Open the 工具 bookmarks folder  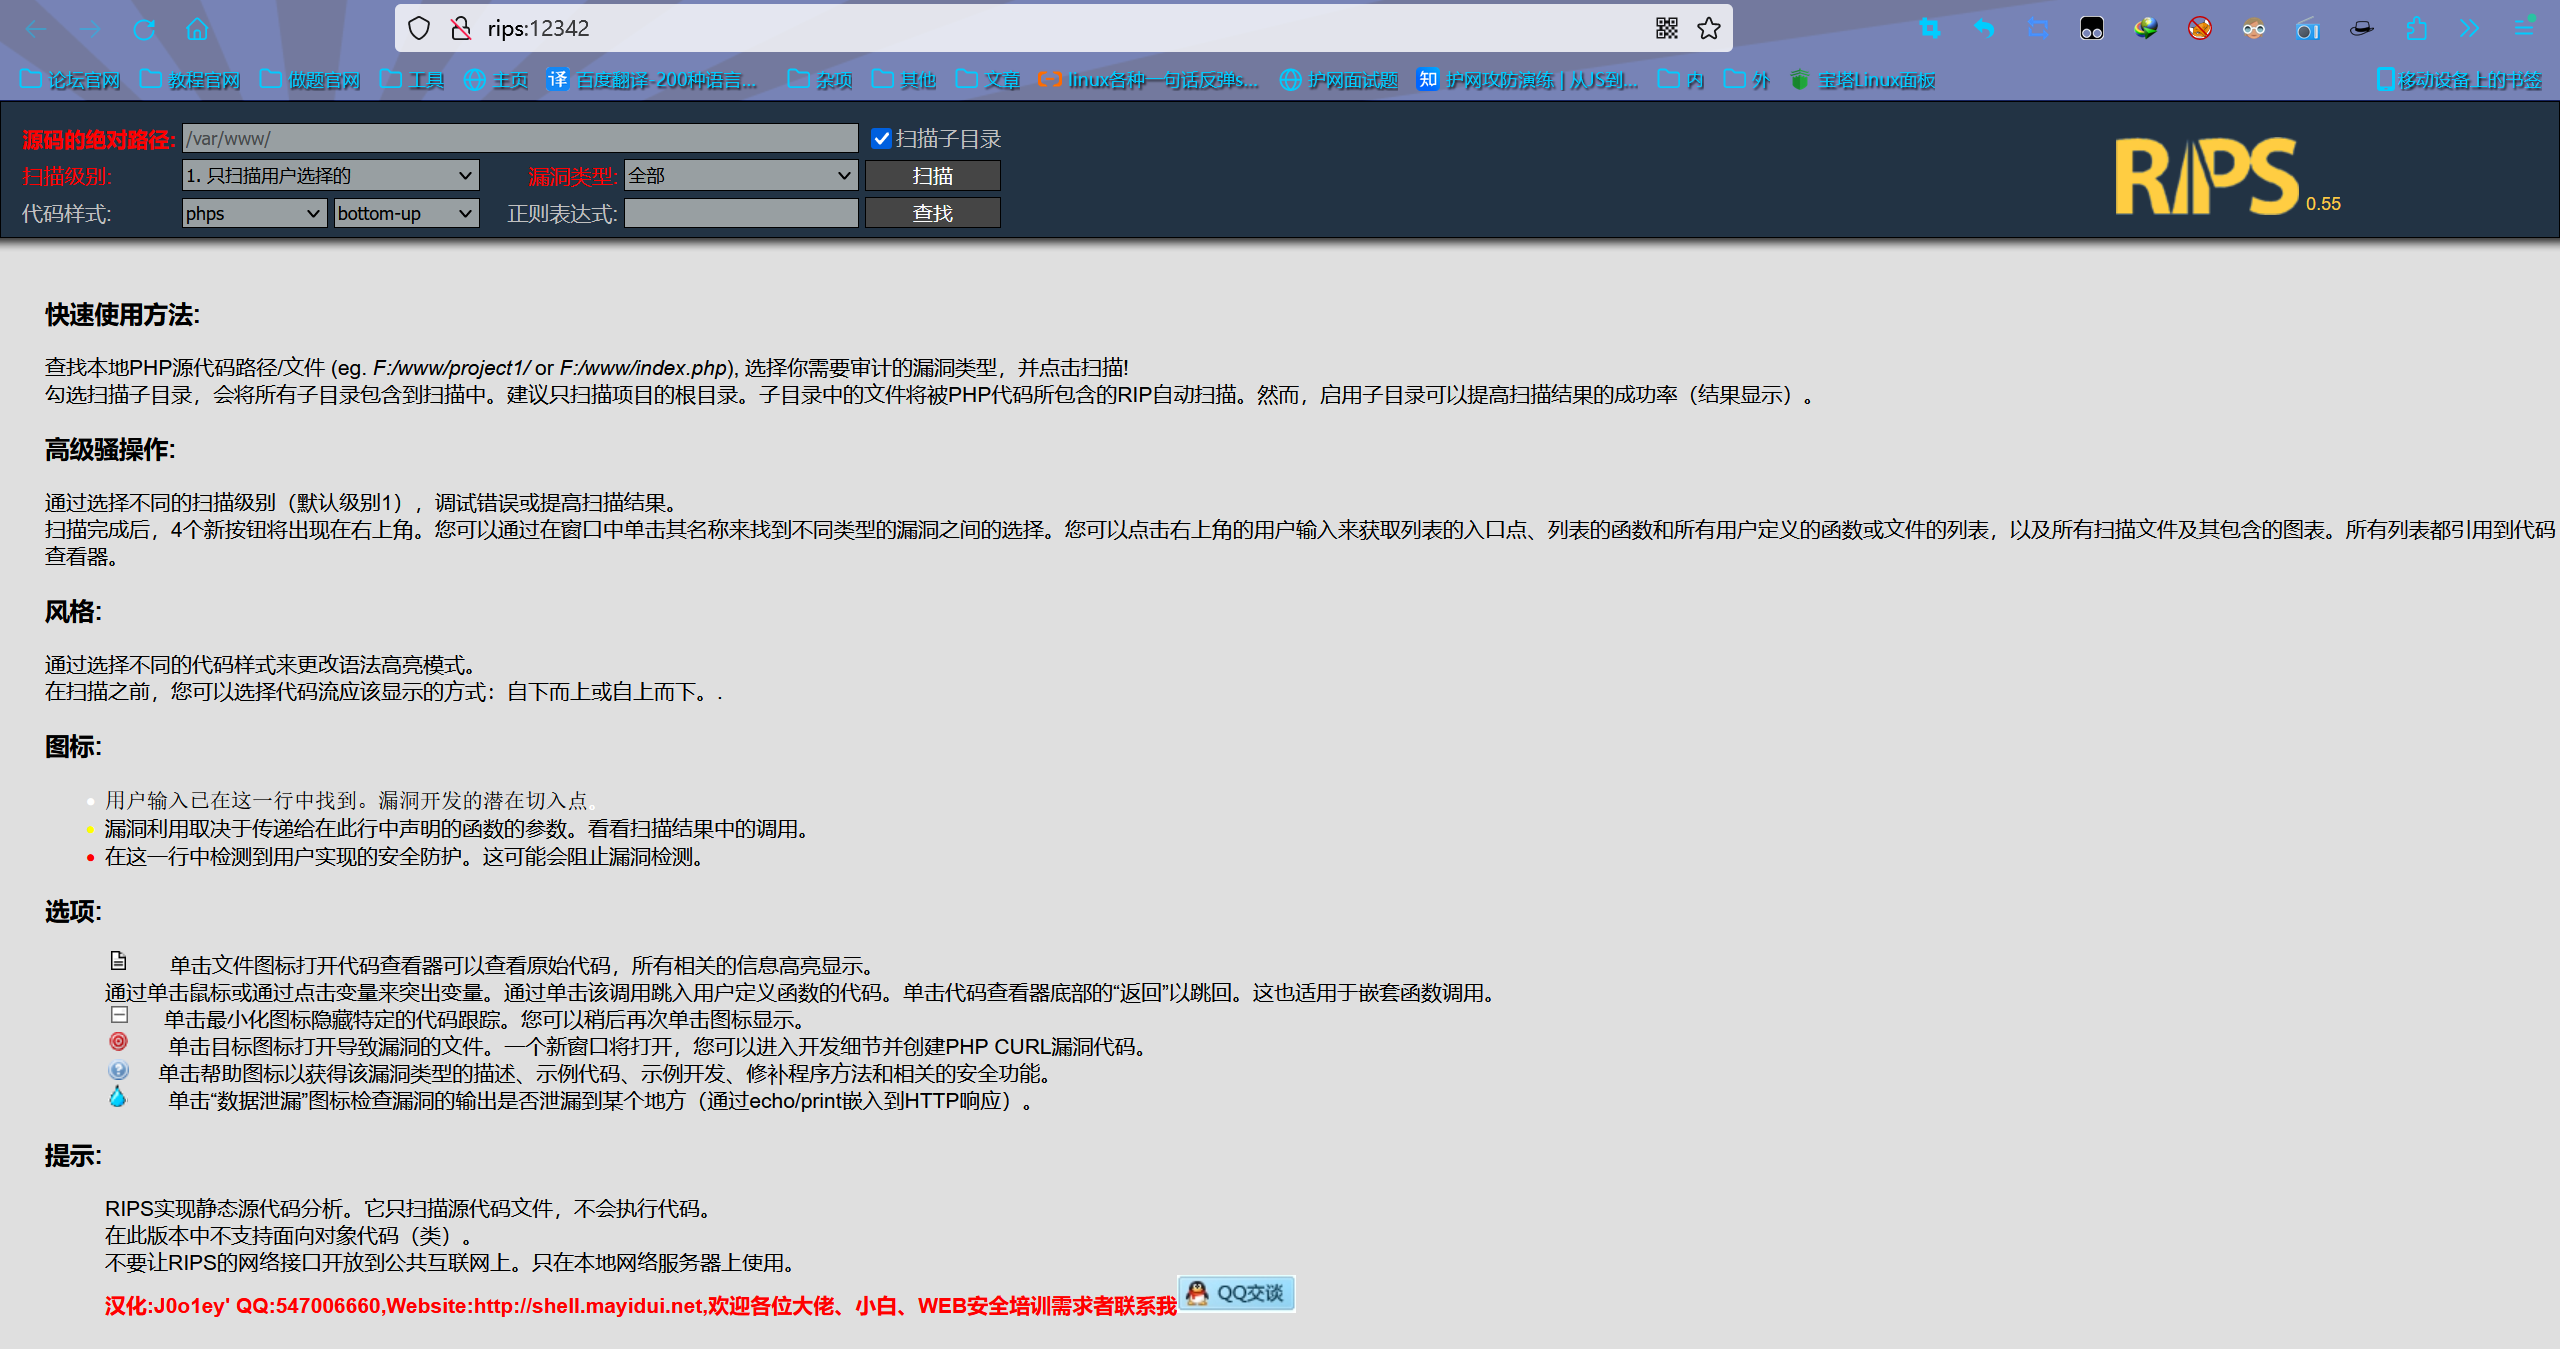(x=413, y=80)
